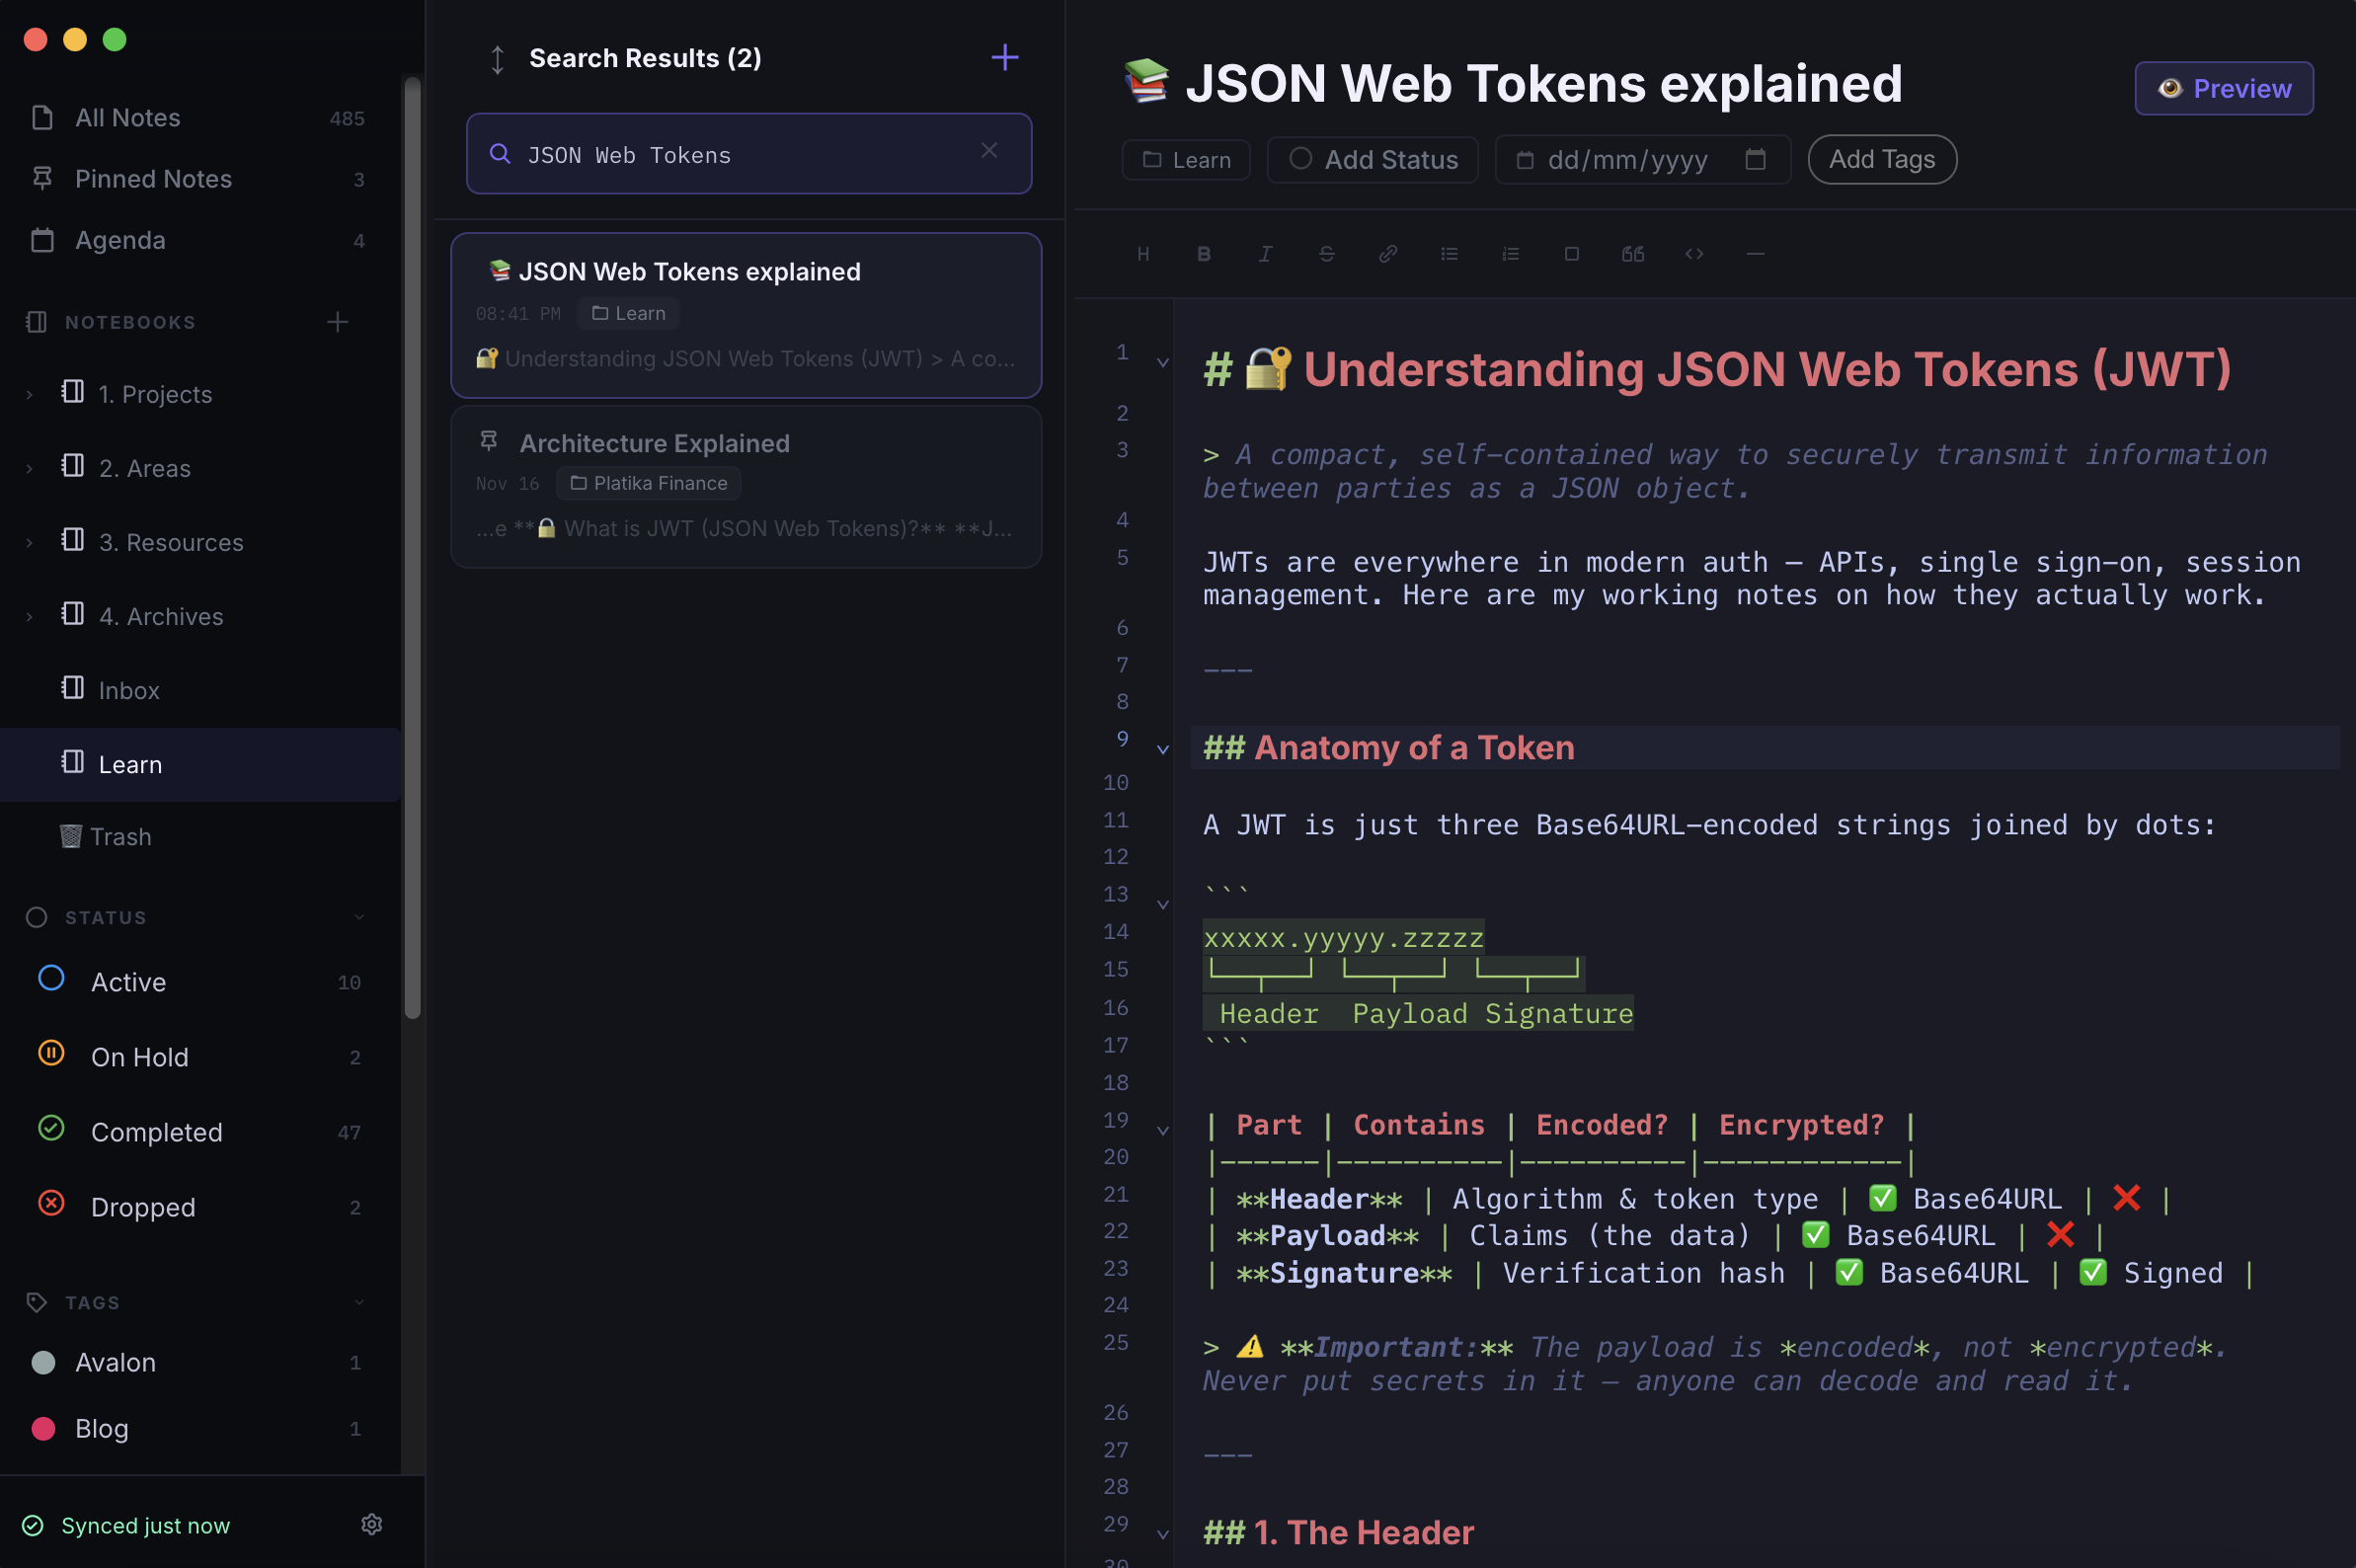Insert heading with the H toolbar icon
The width and height of the screenshot is (2356, 1568).
click(1143, 254)
